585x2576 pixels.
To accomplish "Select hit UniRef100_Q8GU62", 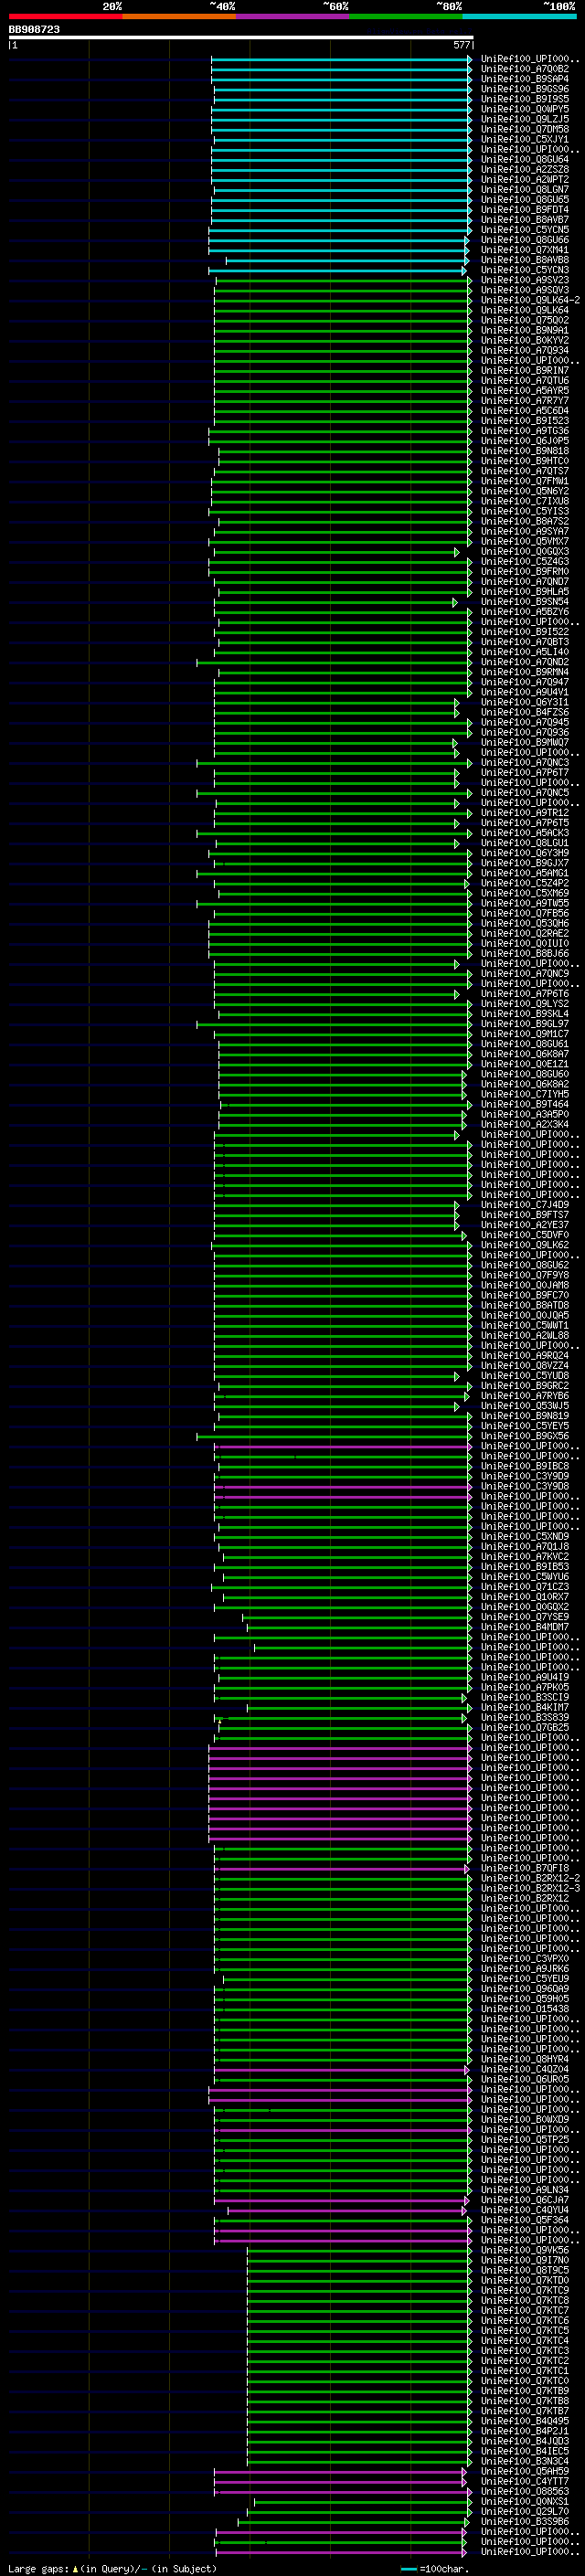I will (x=525, y=1265).
